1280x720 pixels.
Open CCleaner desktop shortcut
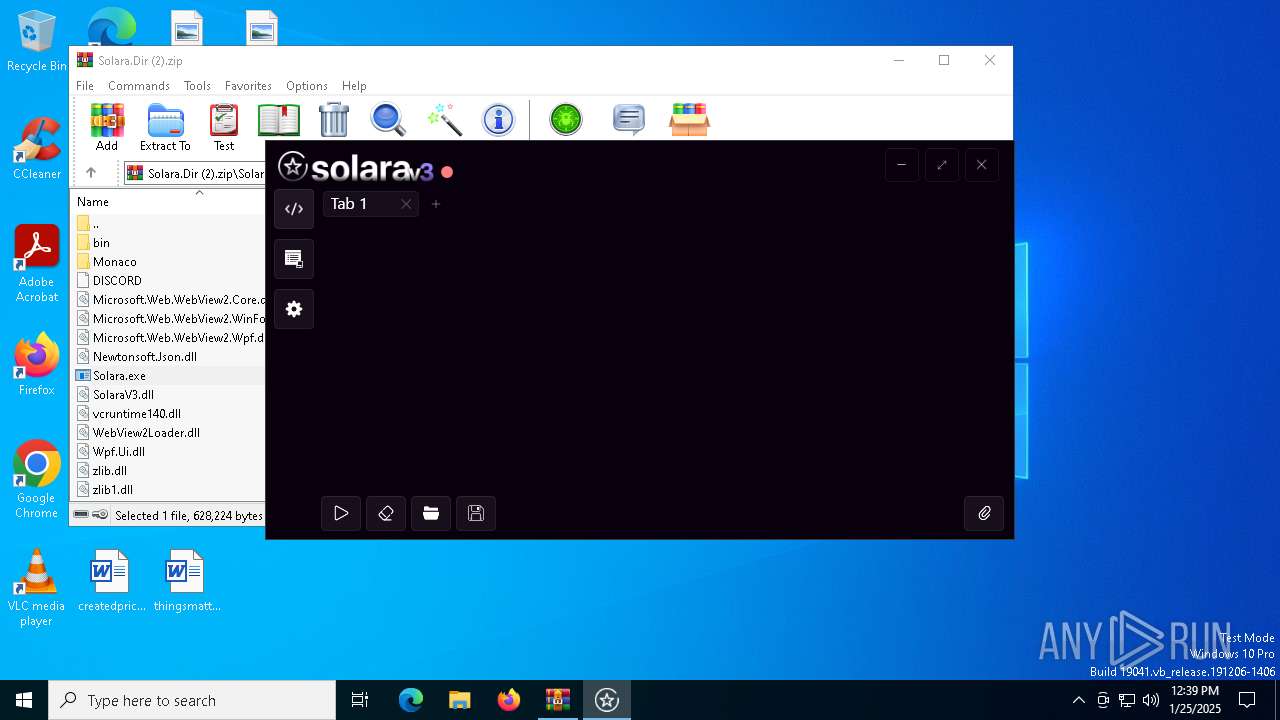[37, 148]
